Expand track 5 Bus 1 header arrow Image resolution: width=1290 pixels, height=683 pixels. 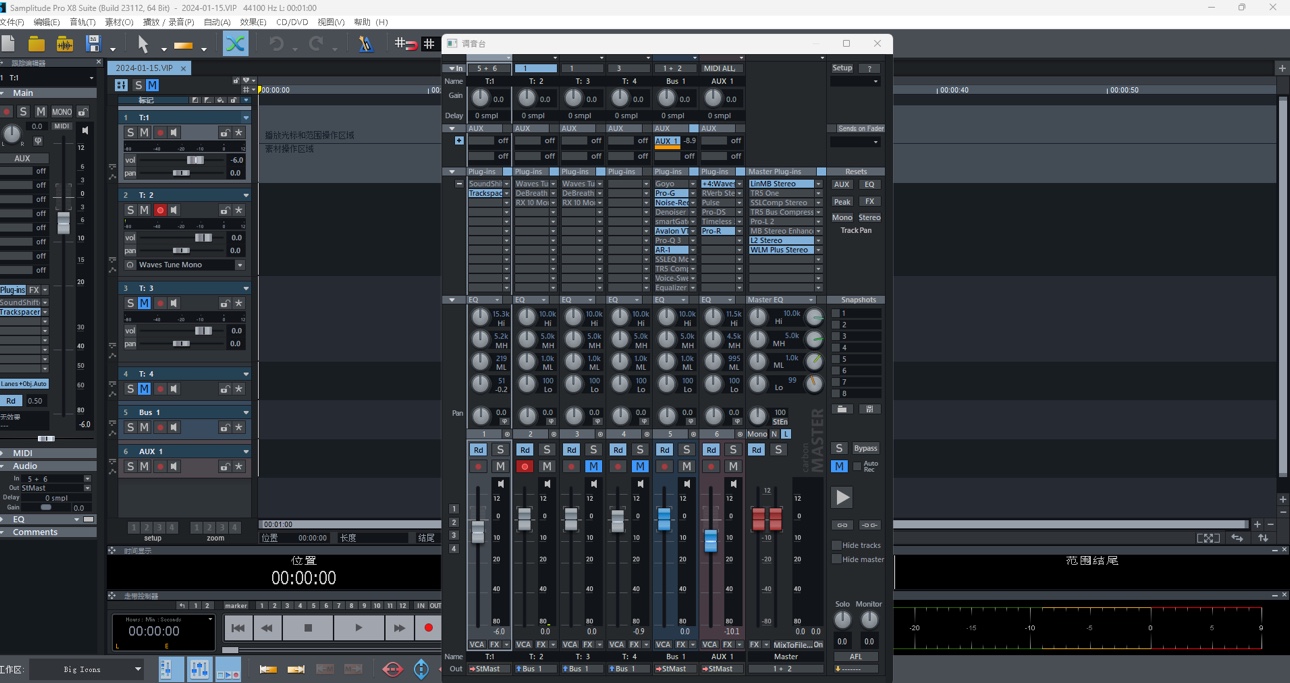click(246, 412)
